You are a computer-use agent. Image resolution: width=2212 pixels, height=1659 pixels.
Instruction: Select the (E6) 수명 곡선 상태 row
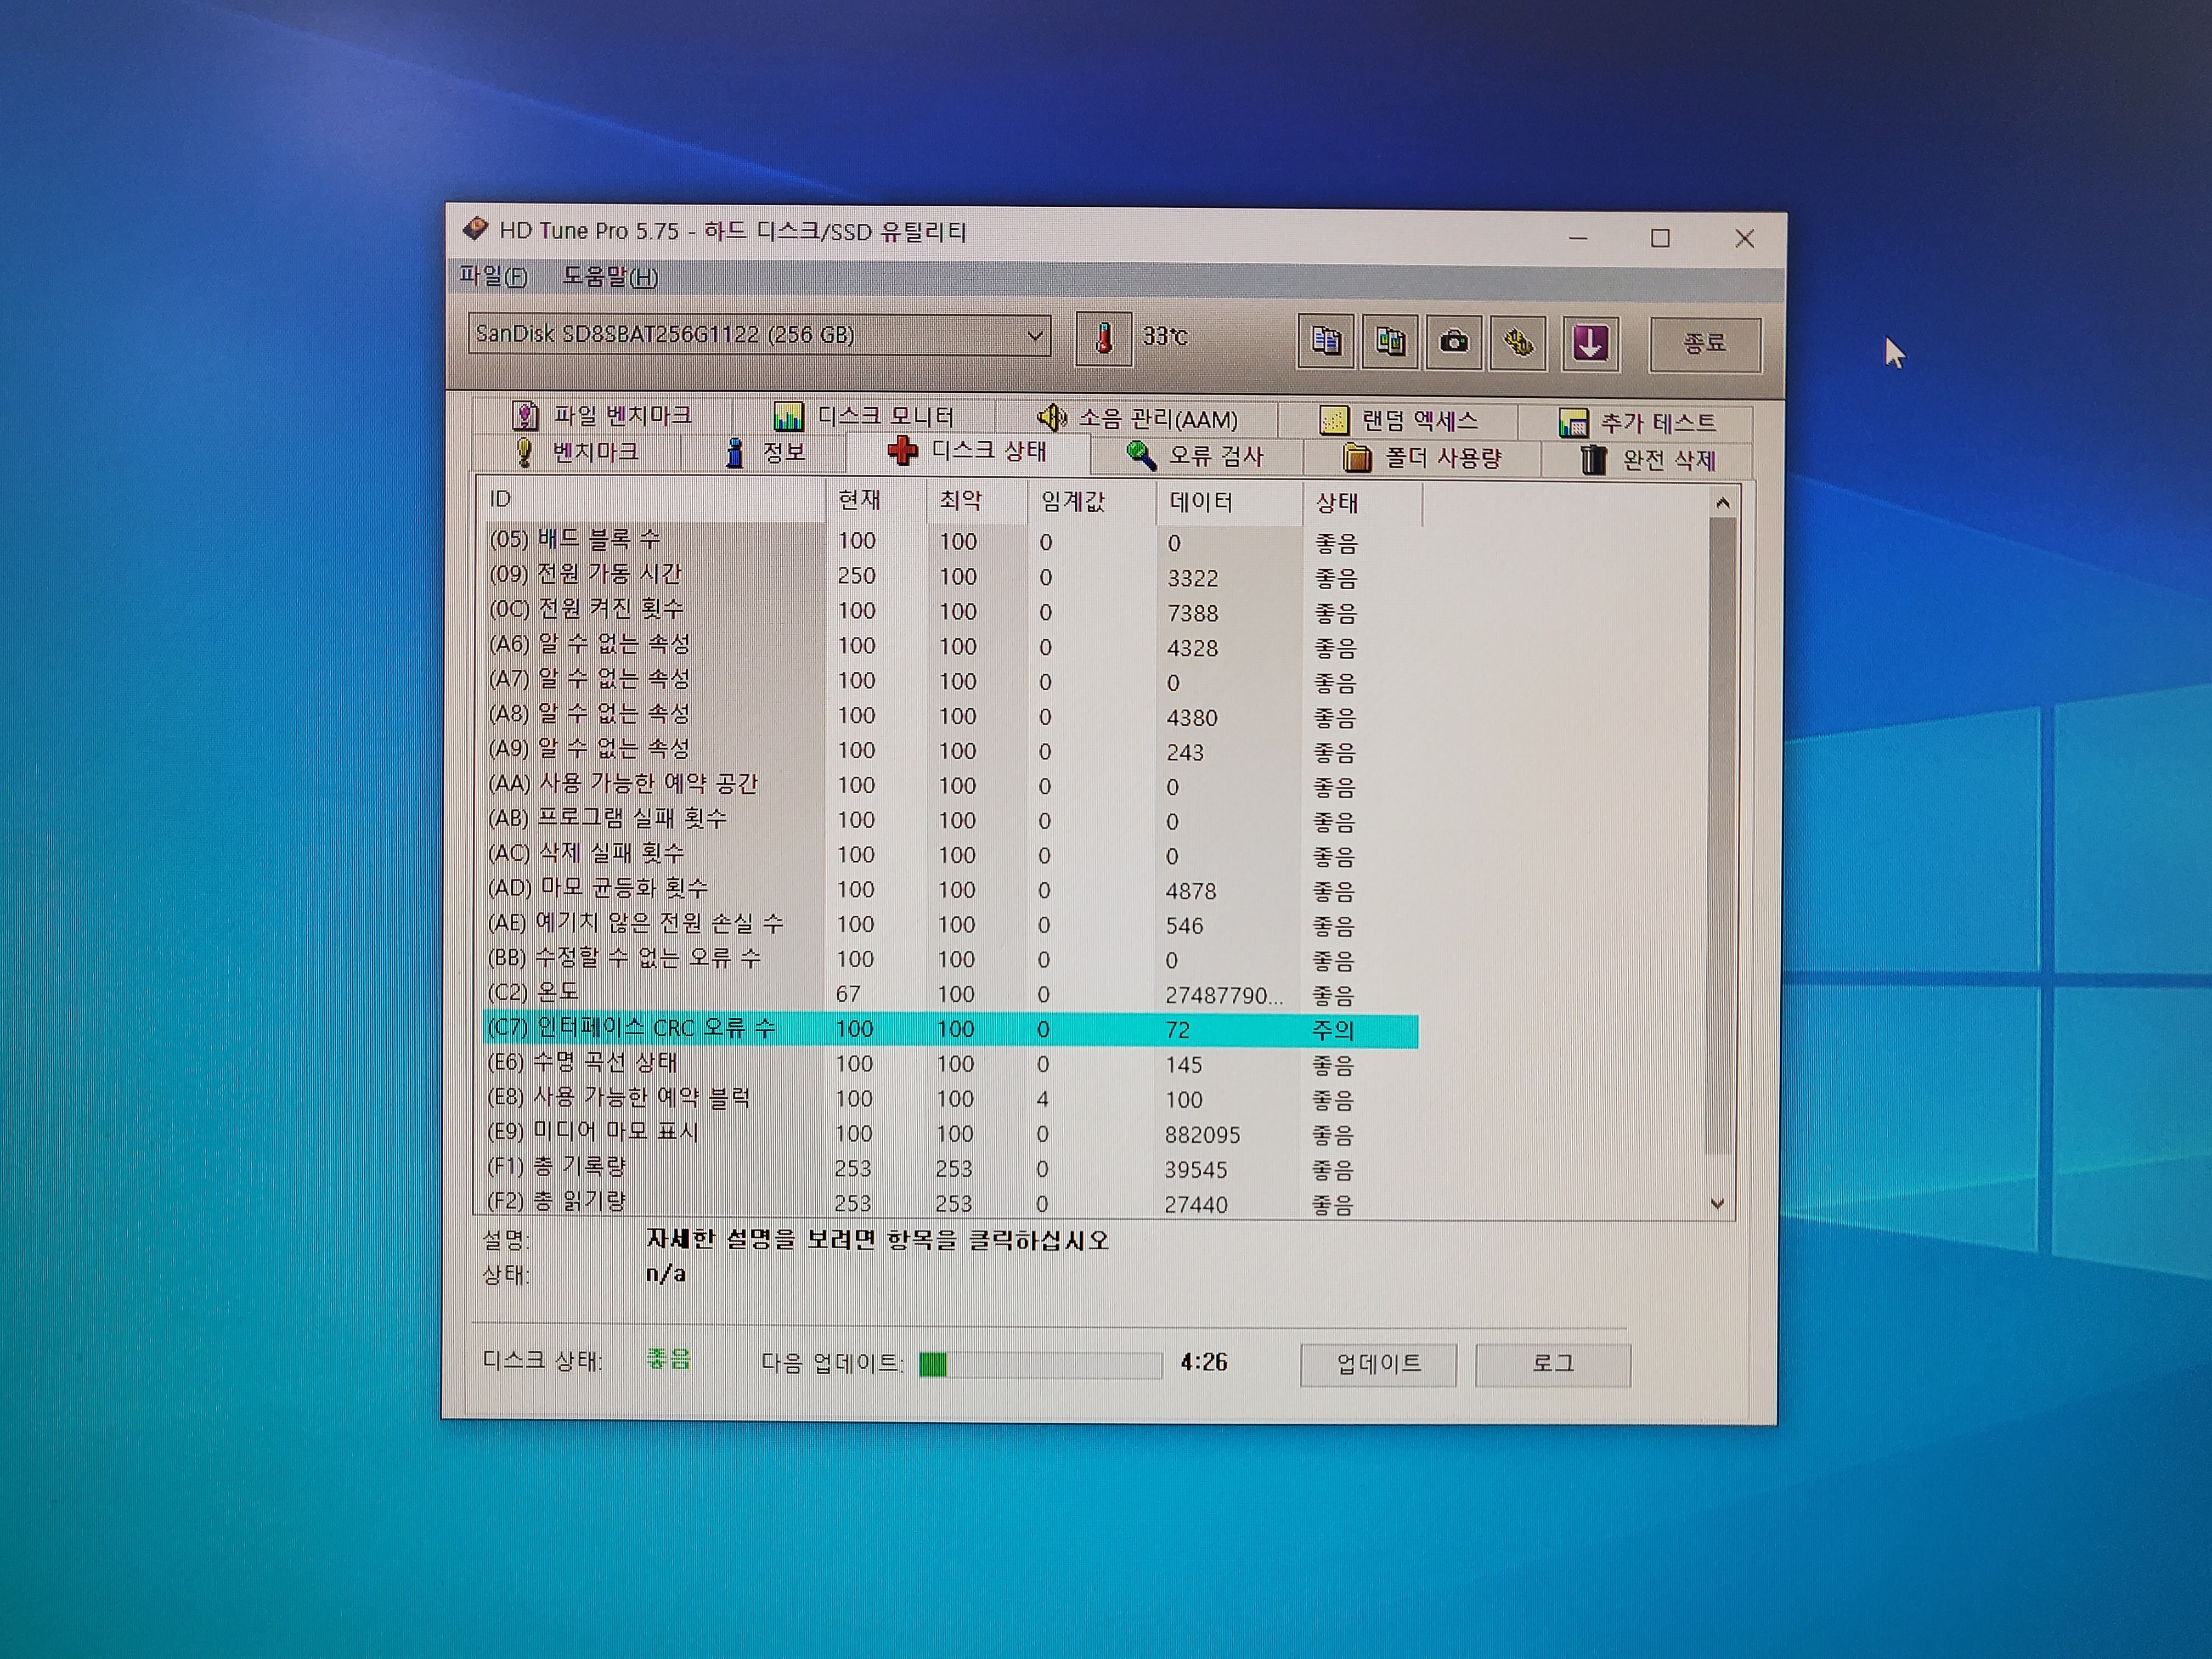(950, 1064)
